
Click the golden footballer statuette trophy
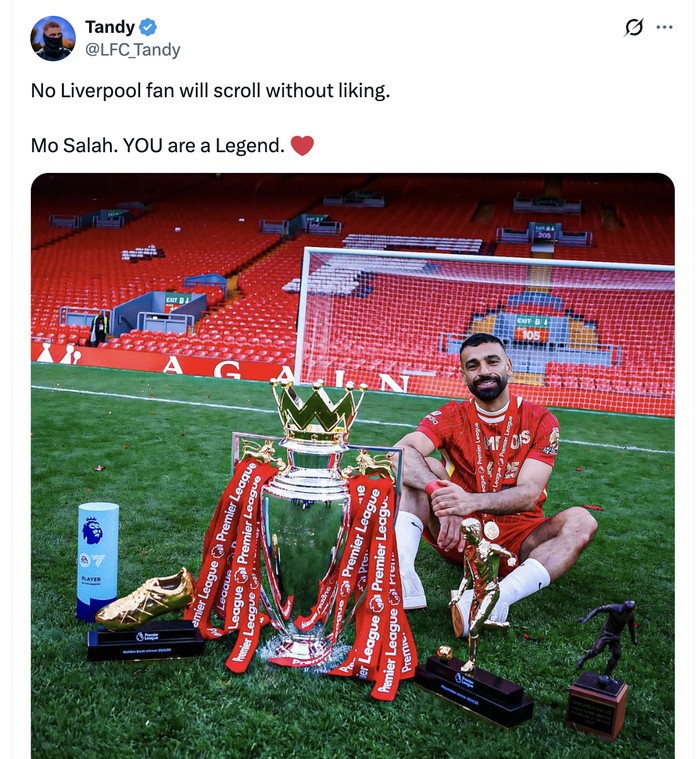(480, 580)
